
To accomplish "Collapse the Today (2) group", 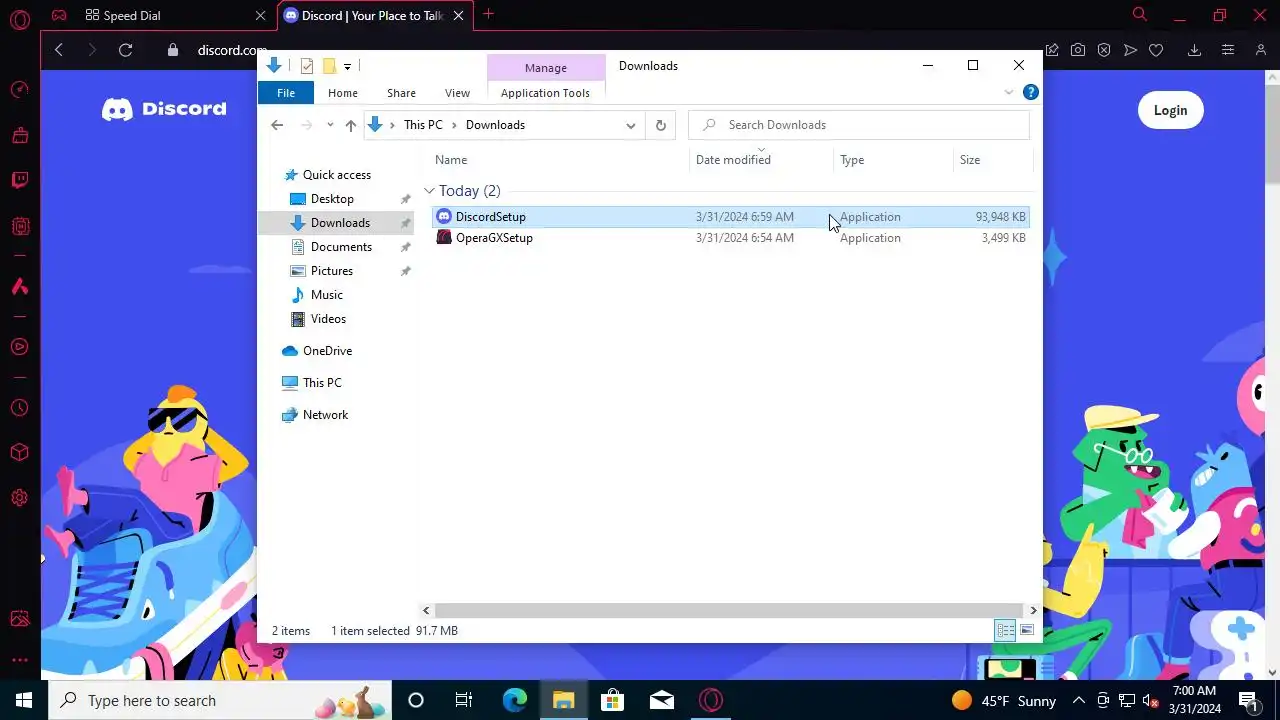I will (x=429, y=191).
